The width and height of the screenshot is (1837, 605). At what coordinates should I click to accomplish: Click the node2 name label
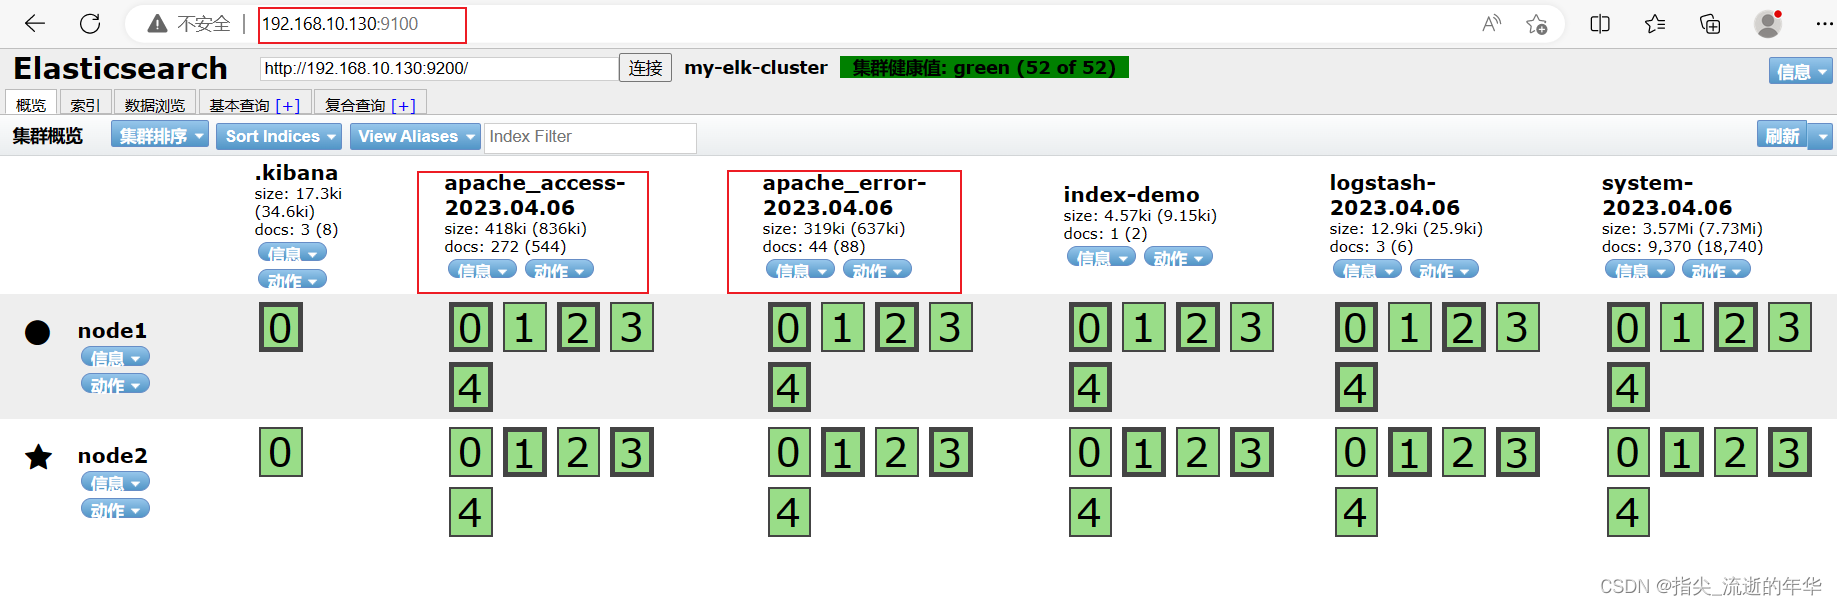tap(112, 456)
